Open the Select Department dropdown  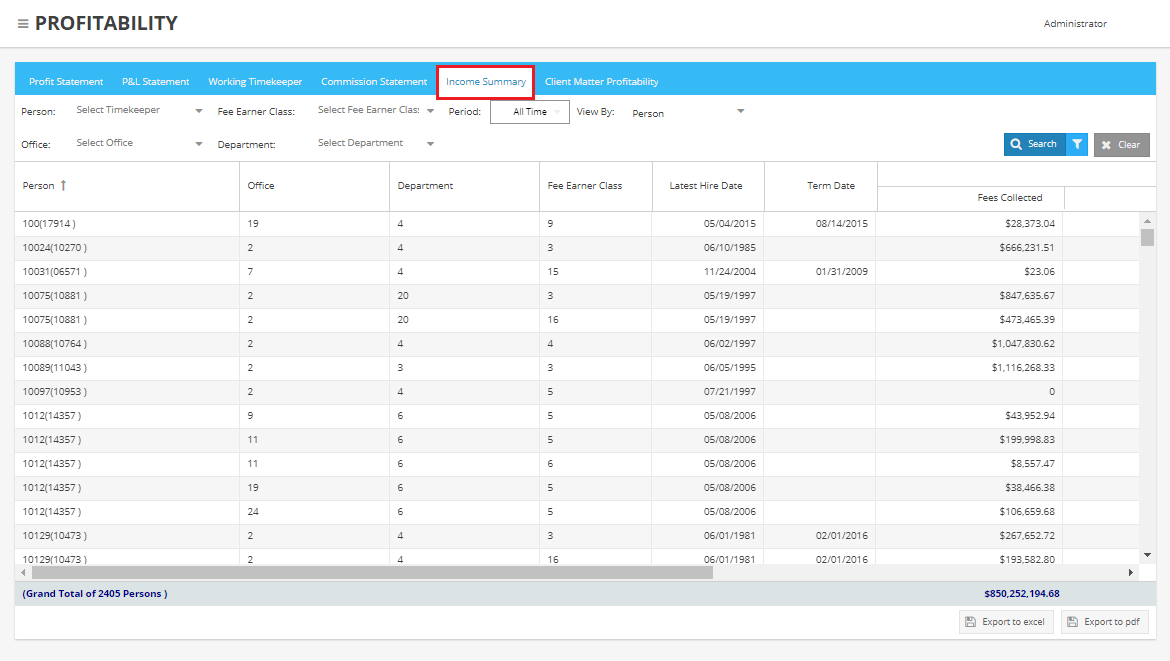tap(430, 144)
